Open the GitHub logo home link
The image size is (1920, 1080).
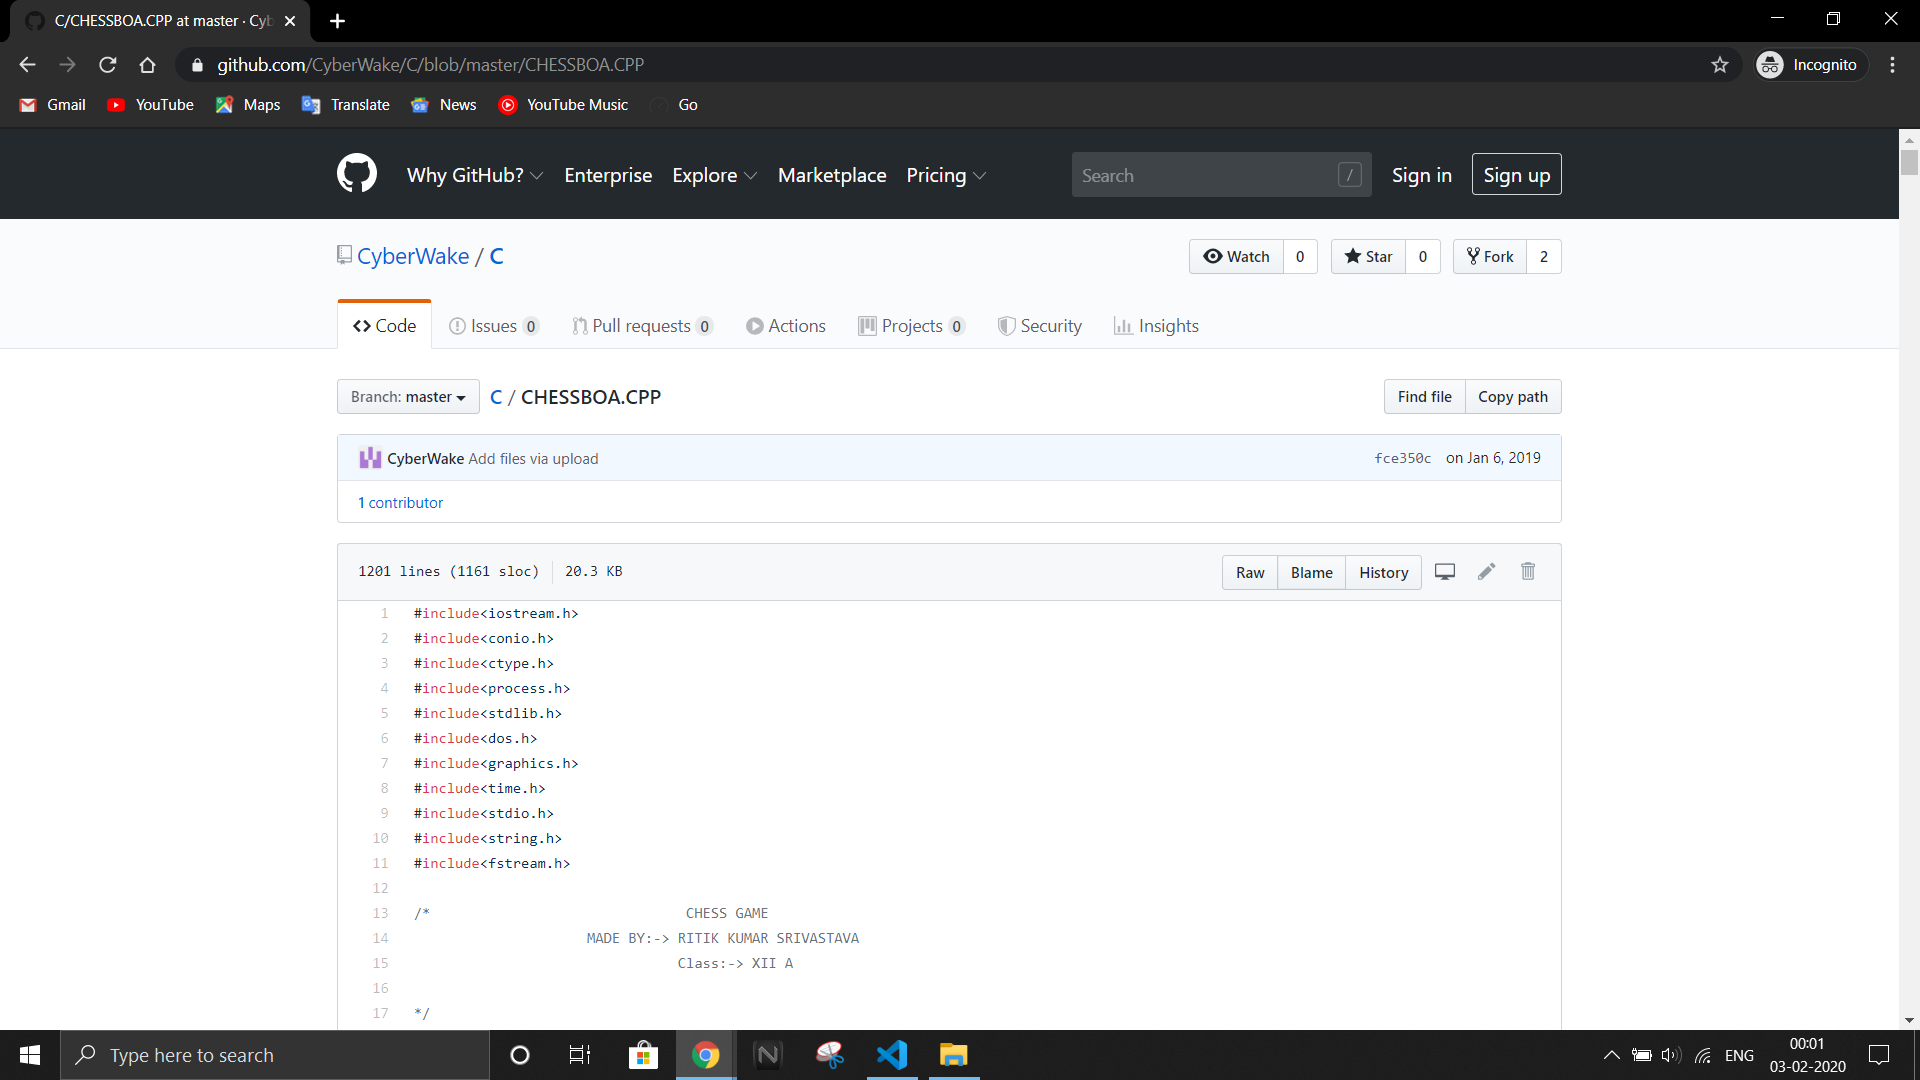pyautogui.click(x=357, y=174)
